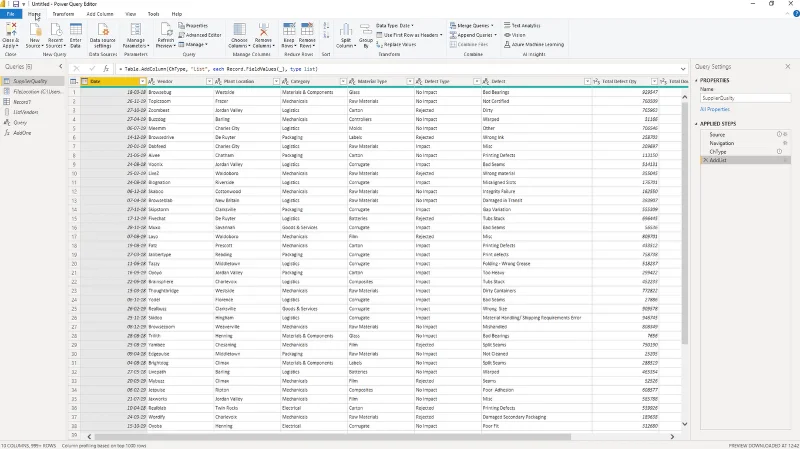Open Date column filter dropdown
Image resolution: width=800 pixels, height=449 pixels.
pos(142,82)
